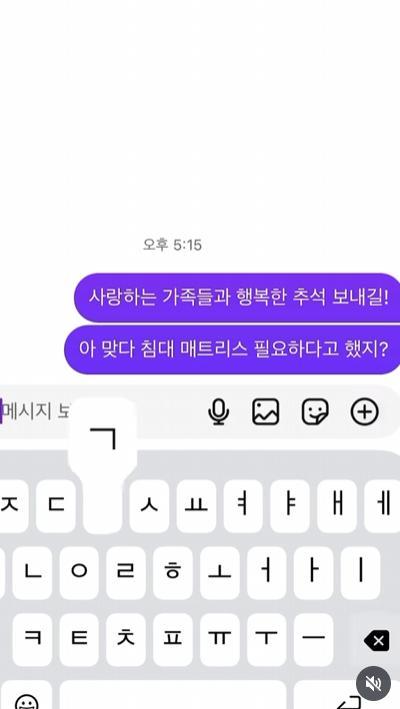Tap the plus circle more options icon
This screenshot has height=709, width=400.
(365, 412)
